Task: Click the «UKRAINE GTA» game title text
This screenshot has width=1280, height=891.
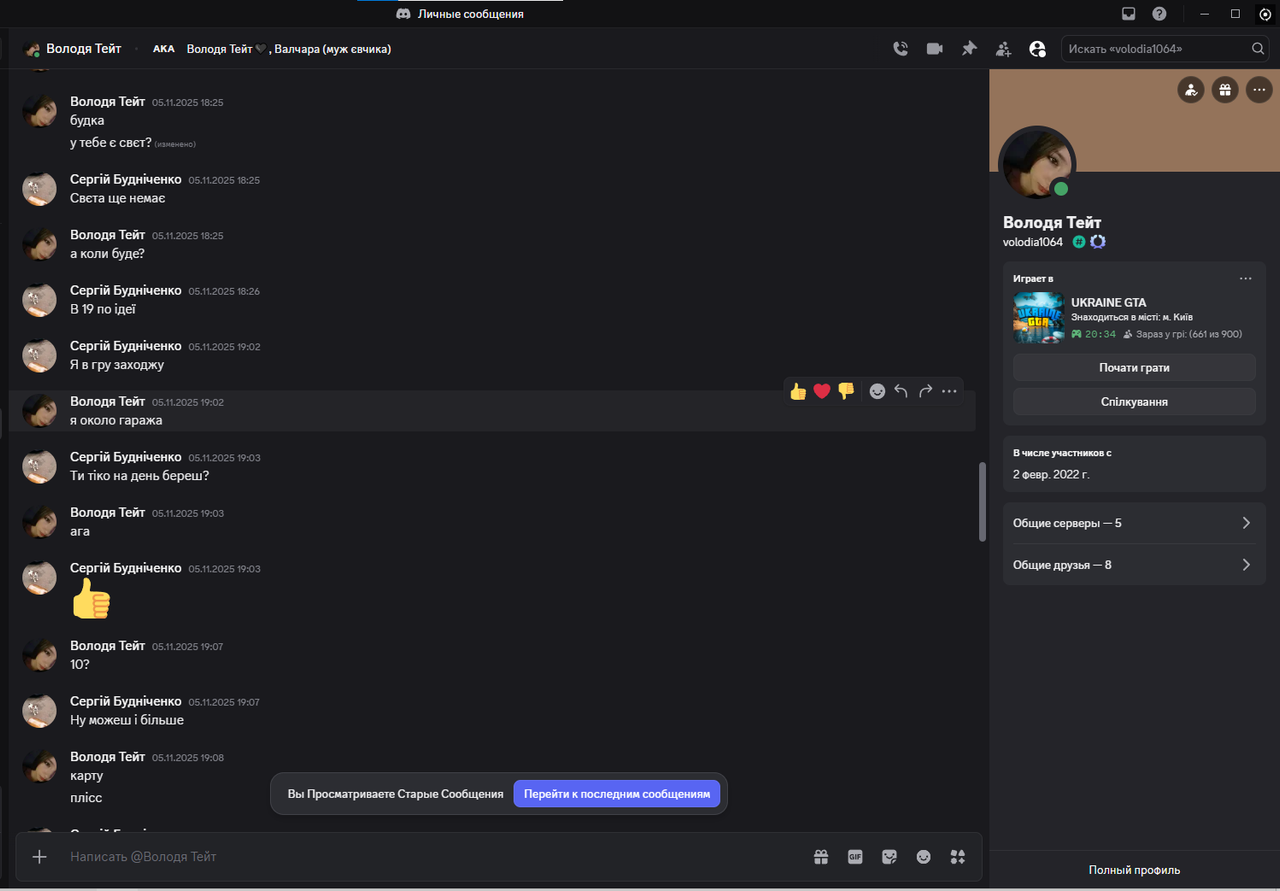Action: [x=1108, y=302]
